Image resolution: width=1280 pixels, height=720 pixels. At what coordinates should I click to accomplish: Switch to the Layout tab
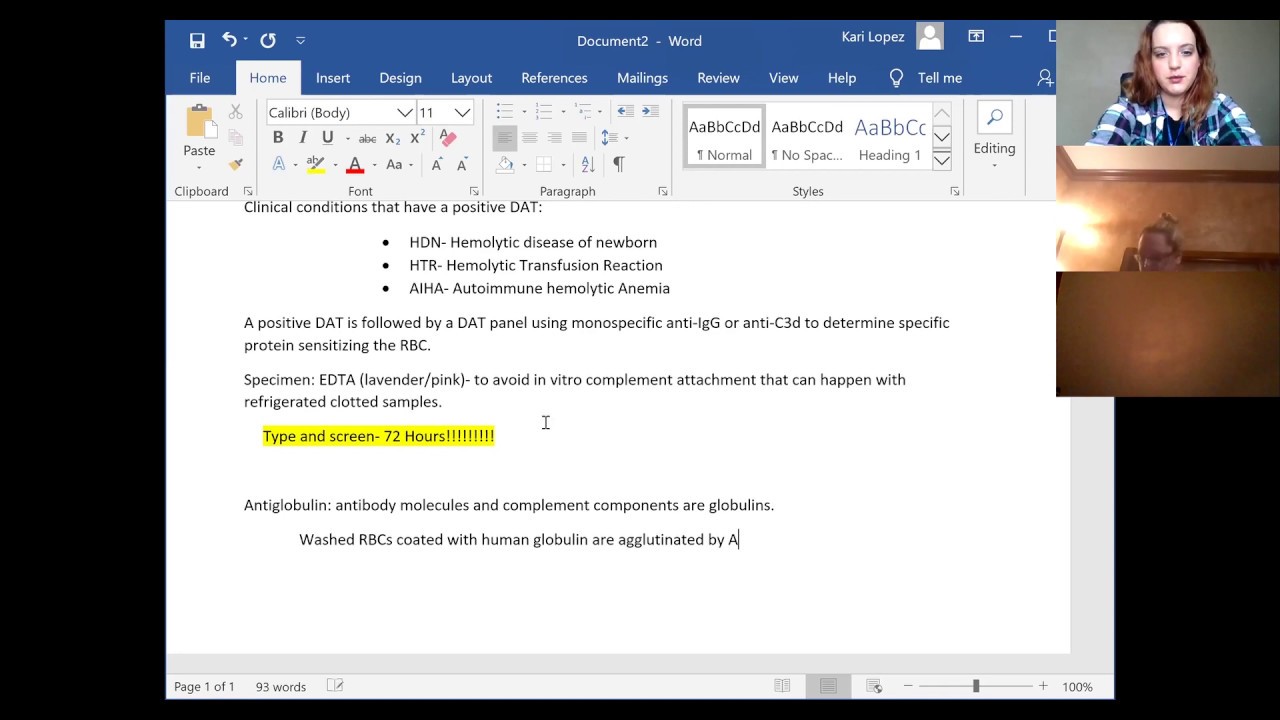point(471,78)
